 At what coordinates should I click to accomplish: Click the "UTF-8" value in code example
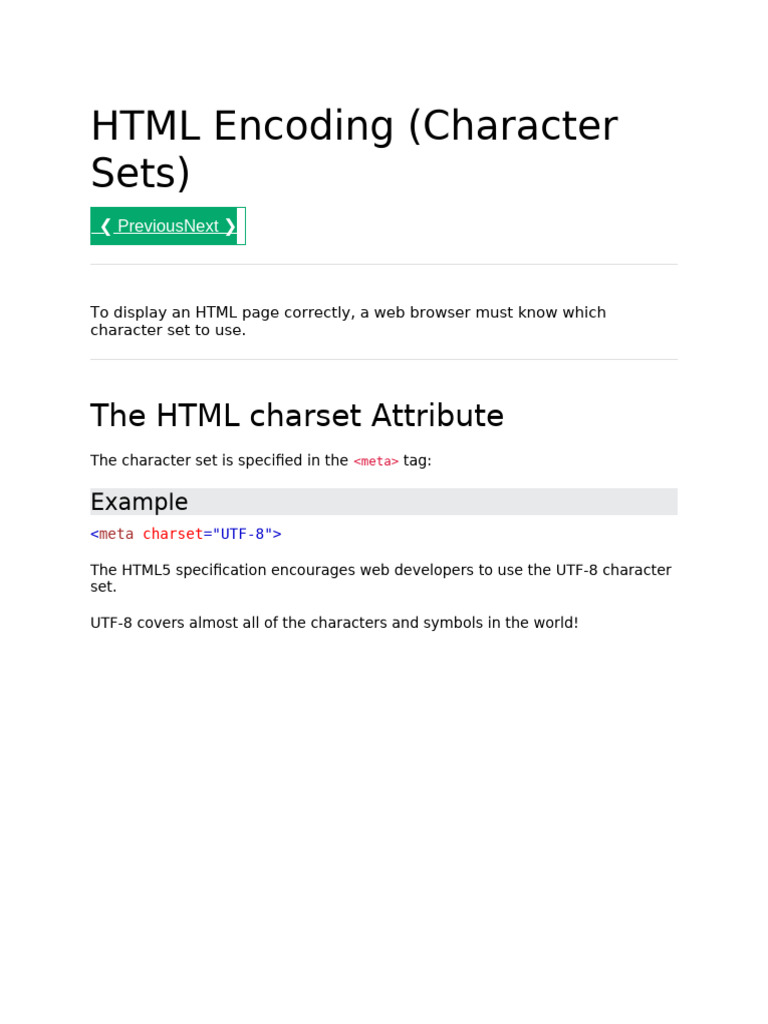pyautogui.click(x=242, y=534)
